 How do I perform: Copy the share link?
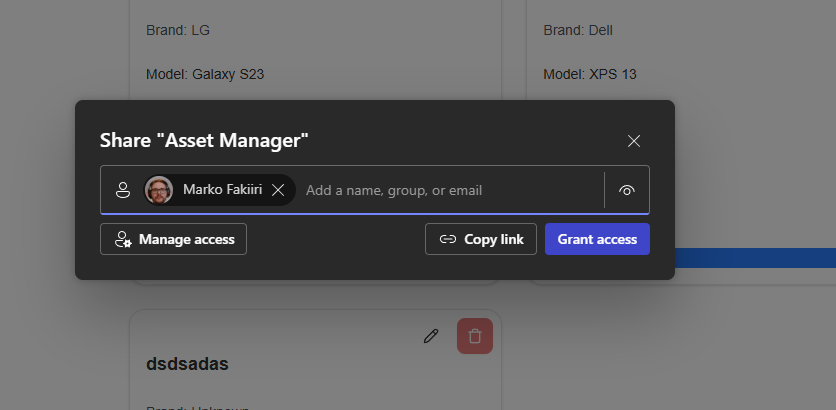(481, 239)
